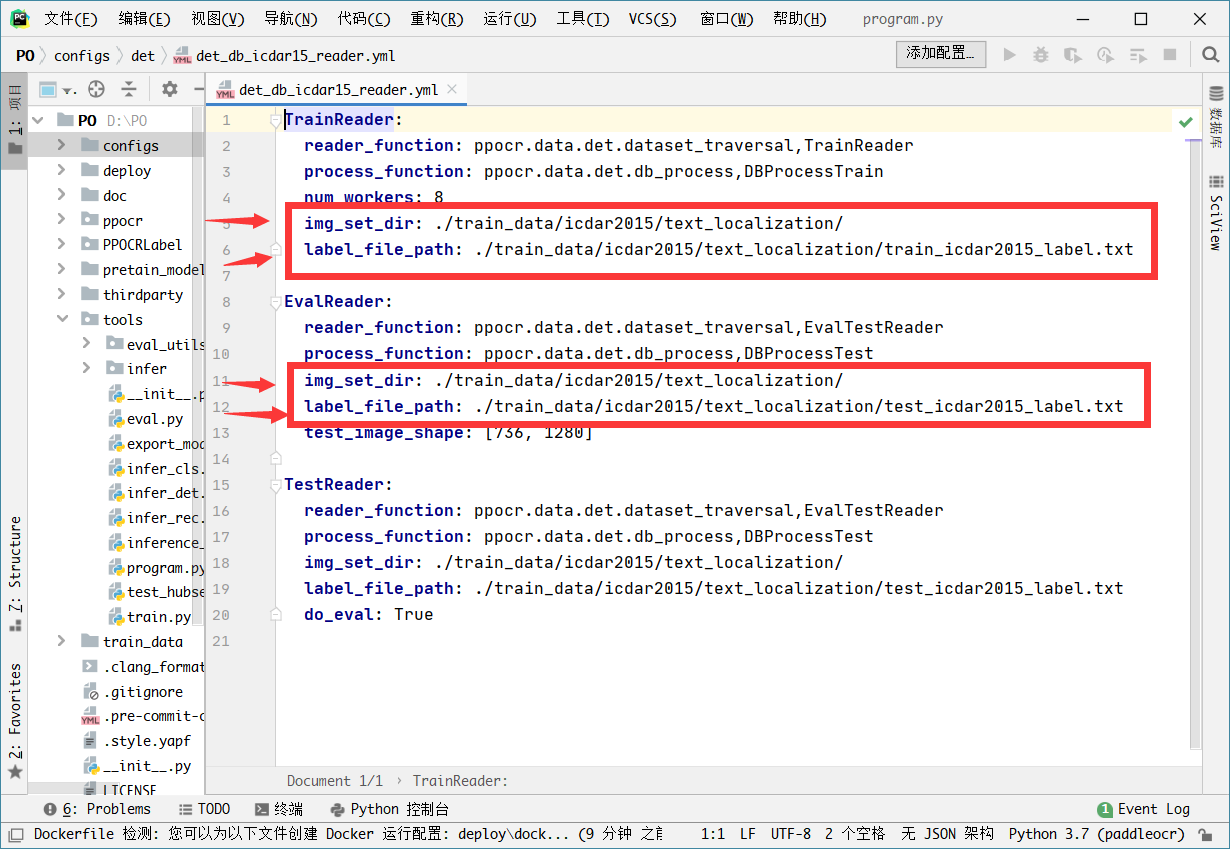Expand the deploy folder
Image resolution: width=1230 pixels, height=849 pixels.
62,170
